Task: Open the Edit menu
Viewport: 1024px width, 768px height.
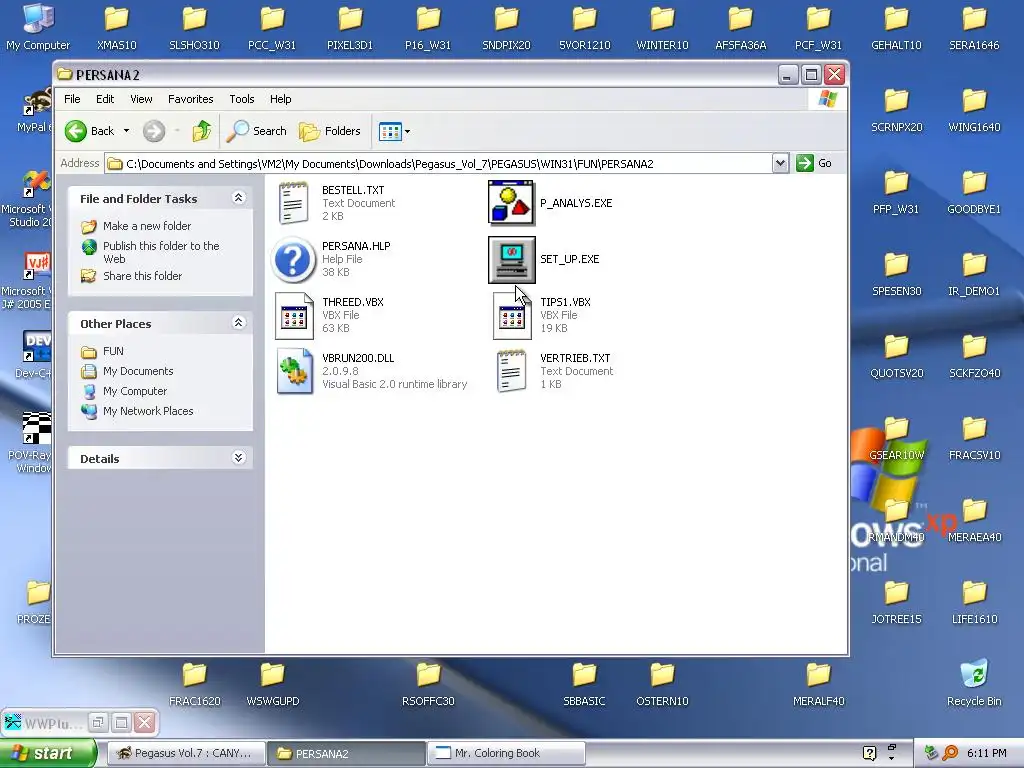Action: click(104, 99)
